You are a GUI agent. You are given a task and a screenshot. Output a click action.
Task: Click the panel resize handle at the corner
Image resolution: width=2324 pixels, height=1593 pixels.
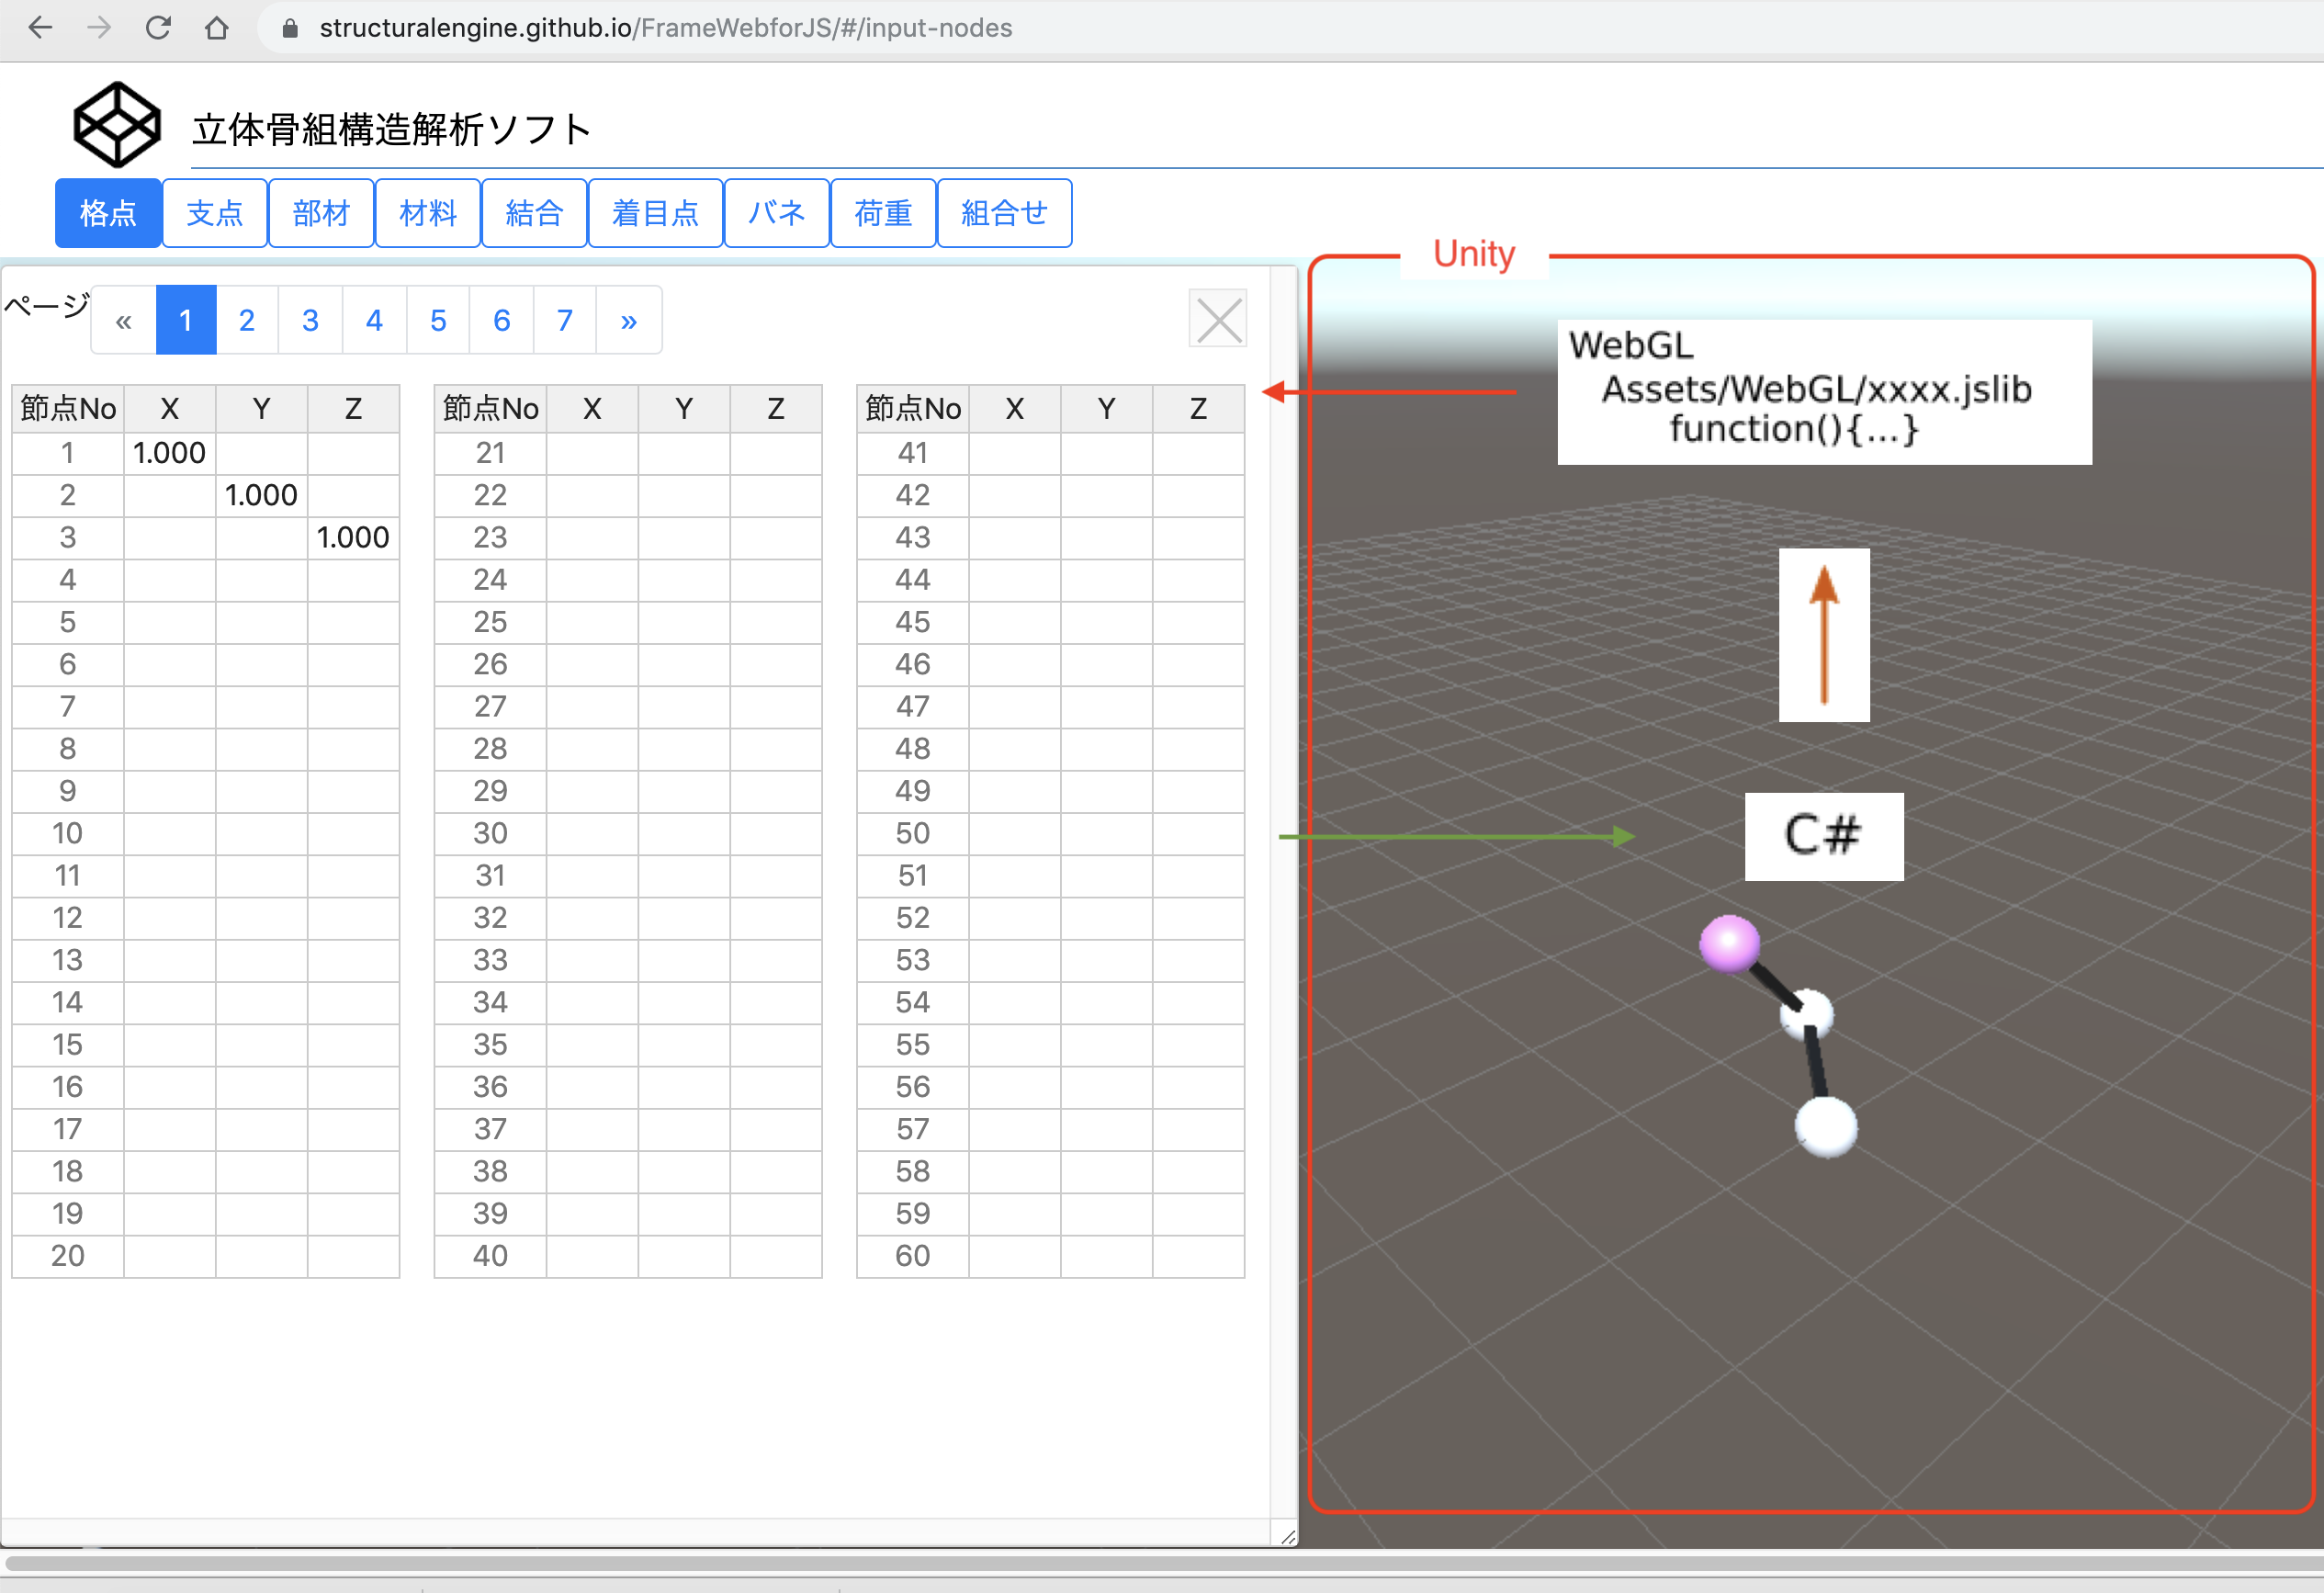(1287, 1536)
